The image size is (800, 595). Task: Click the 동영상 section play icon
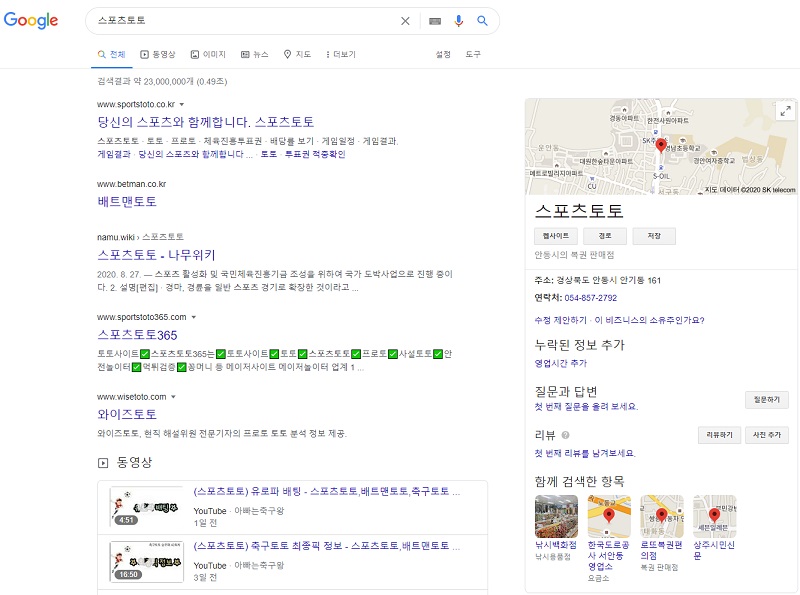pos(103,463)
